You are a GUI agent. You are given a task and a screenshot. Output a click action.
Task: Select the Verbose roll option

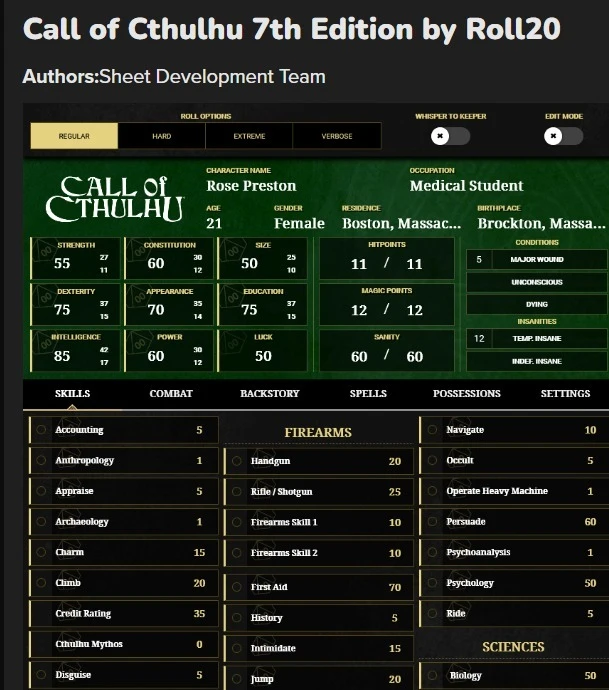[337, 136]
